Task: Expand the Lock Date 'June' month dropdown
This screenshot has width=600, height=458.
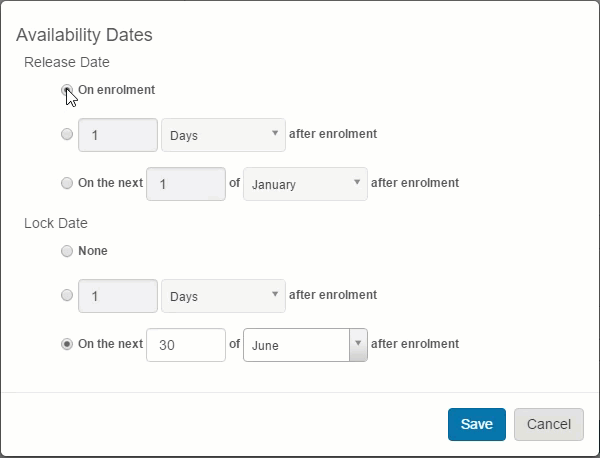Action: point(305,345)
